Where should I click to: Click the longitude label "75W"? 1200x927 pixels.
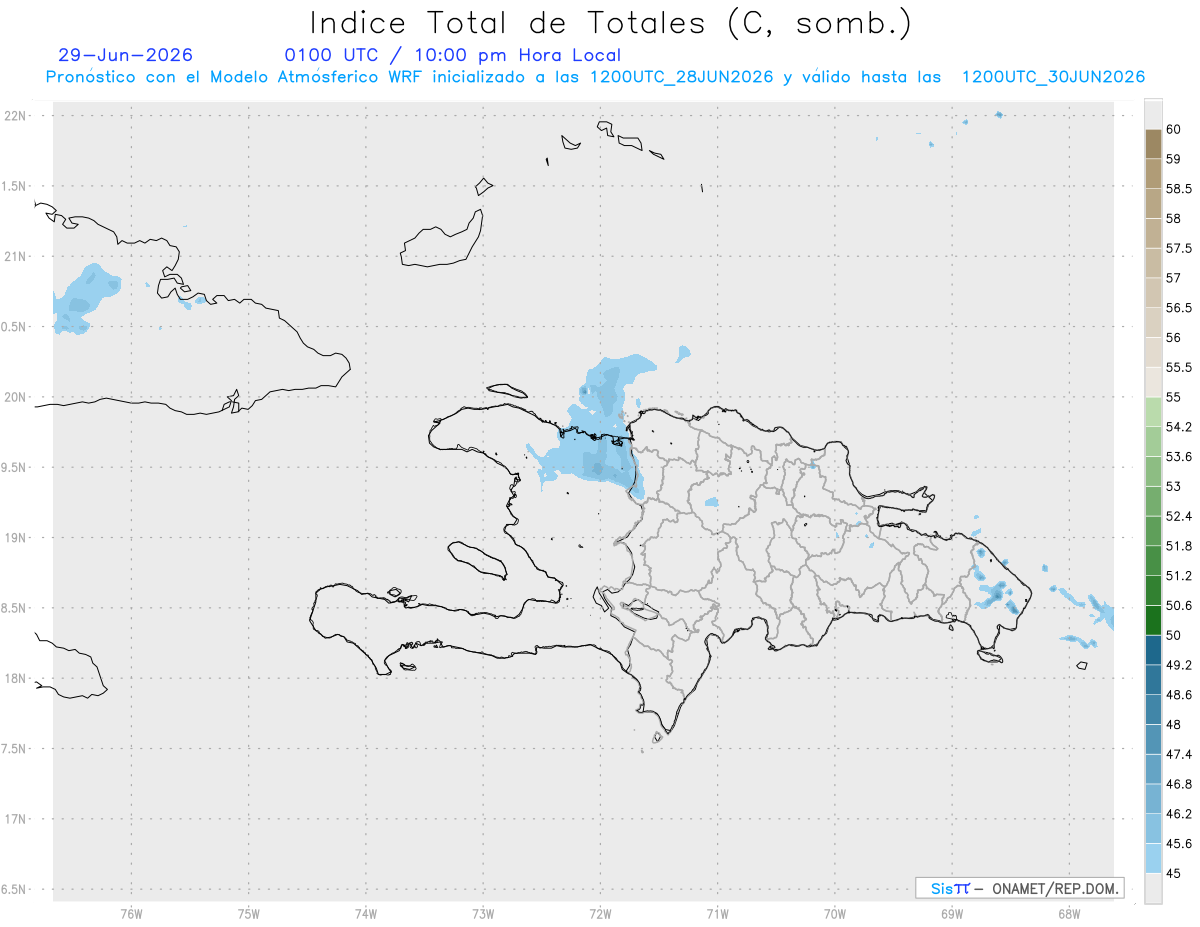tap(249, 913)
